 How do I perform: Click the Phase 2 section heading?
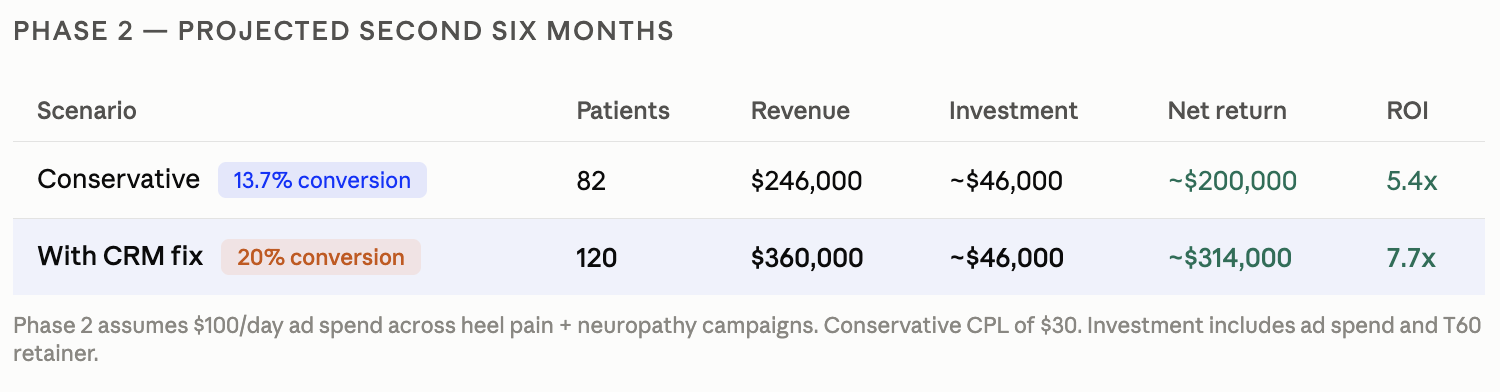point(343,31)
